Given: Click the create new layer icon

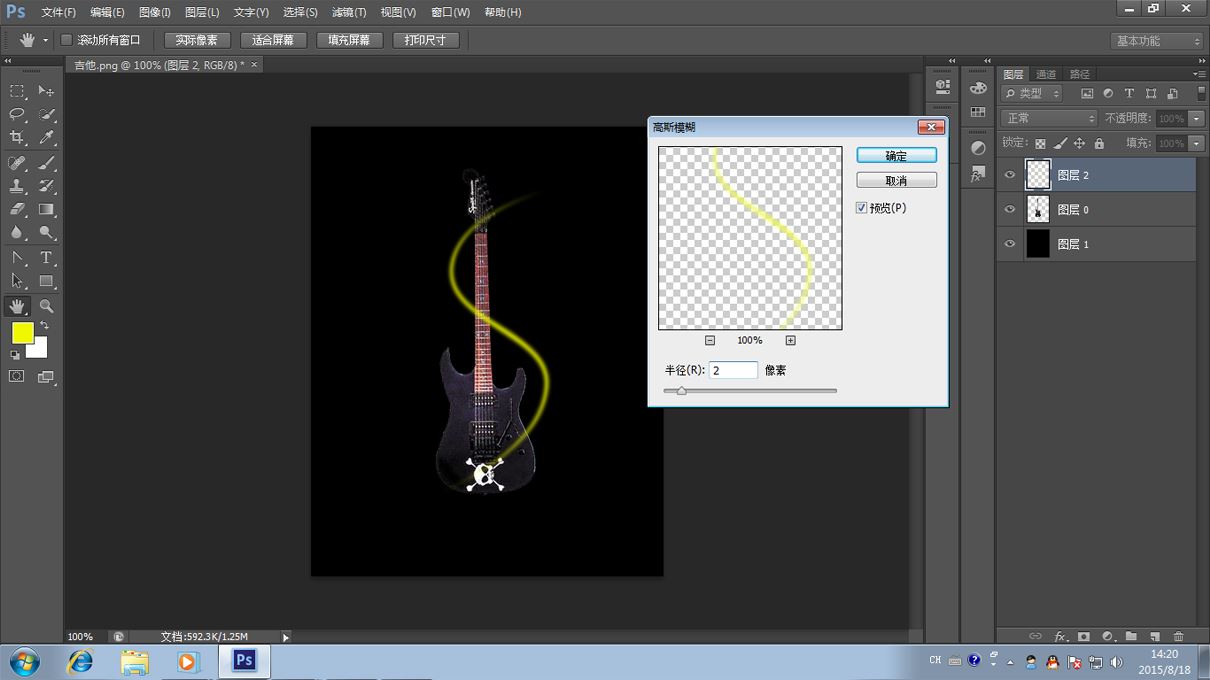Looking at the screenshot, I should [1154, 636].
